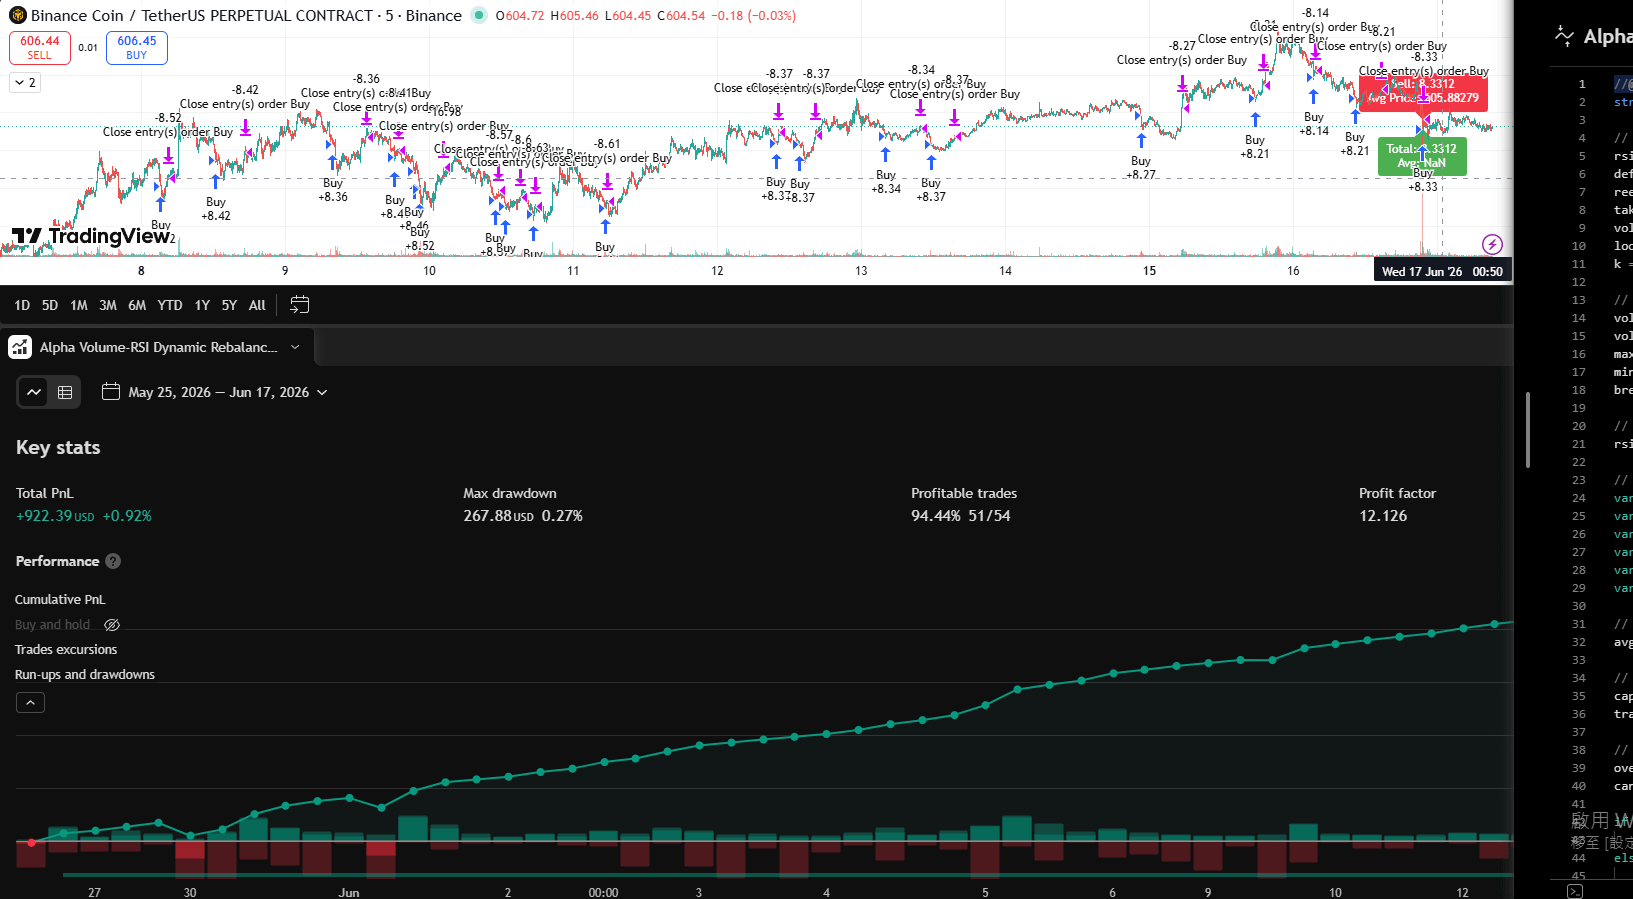The height and width of the screenshot is (899, 1633).
Task: Select the 1D time range
Action: (x=22, y=305)
